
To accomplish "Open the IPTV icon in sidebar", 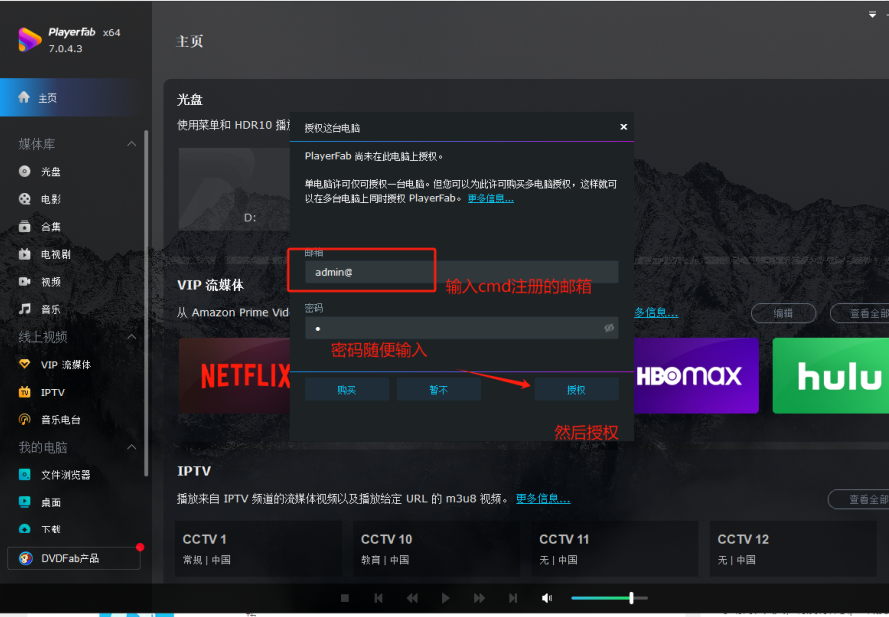I will [24, 392].
